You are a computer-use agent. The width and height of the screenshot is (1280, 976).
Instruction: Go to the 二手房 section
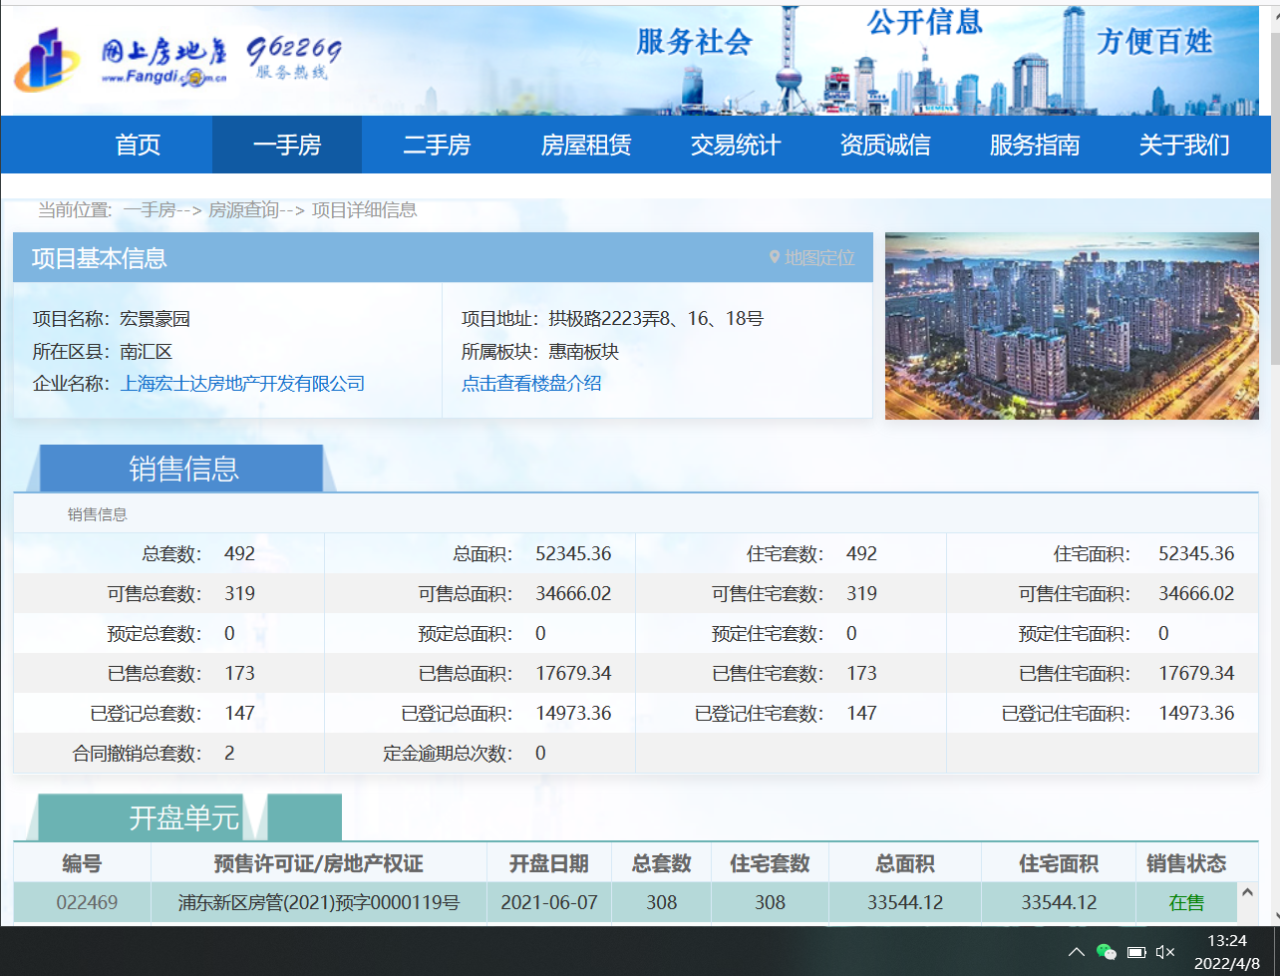tap(436, 145)
